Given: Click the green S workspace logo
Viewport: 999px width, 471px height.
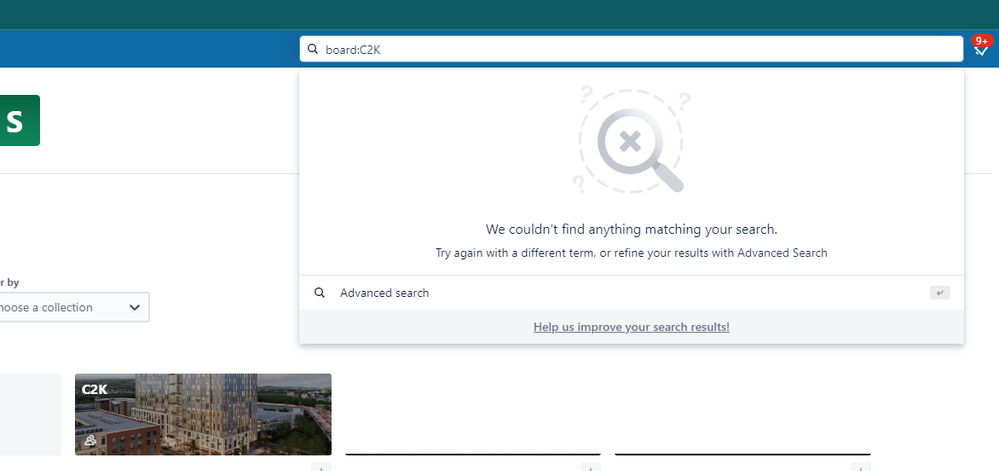Looking at the screenshot, I should point(19,120).
